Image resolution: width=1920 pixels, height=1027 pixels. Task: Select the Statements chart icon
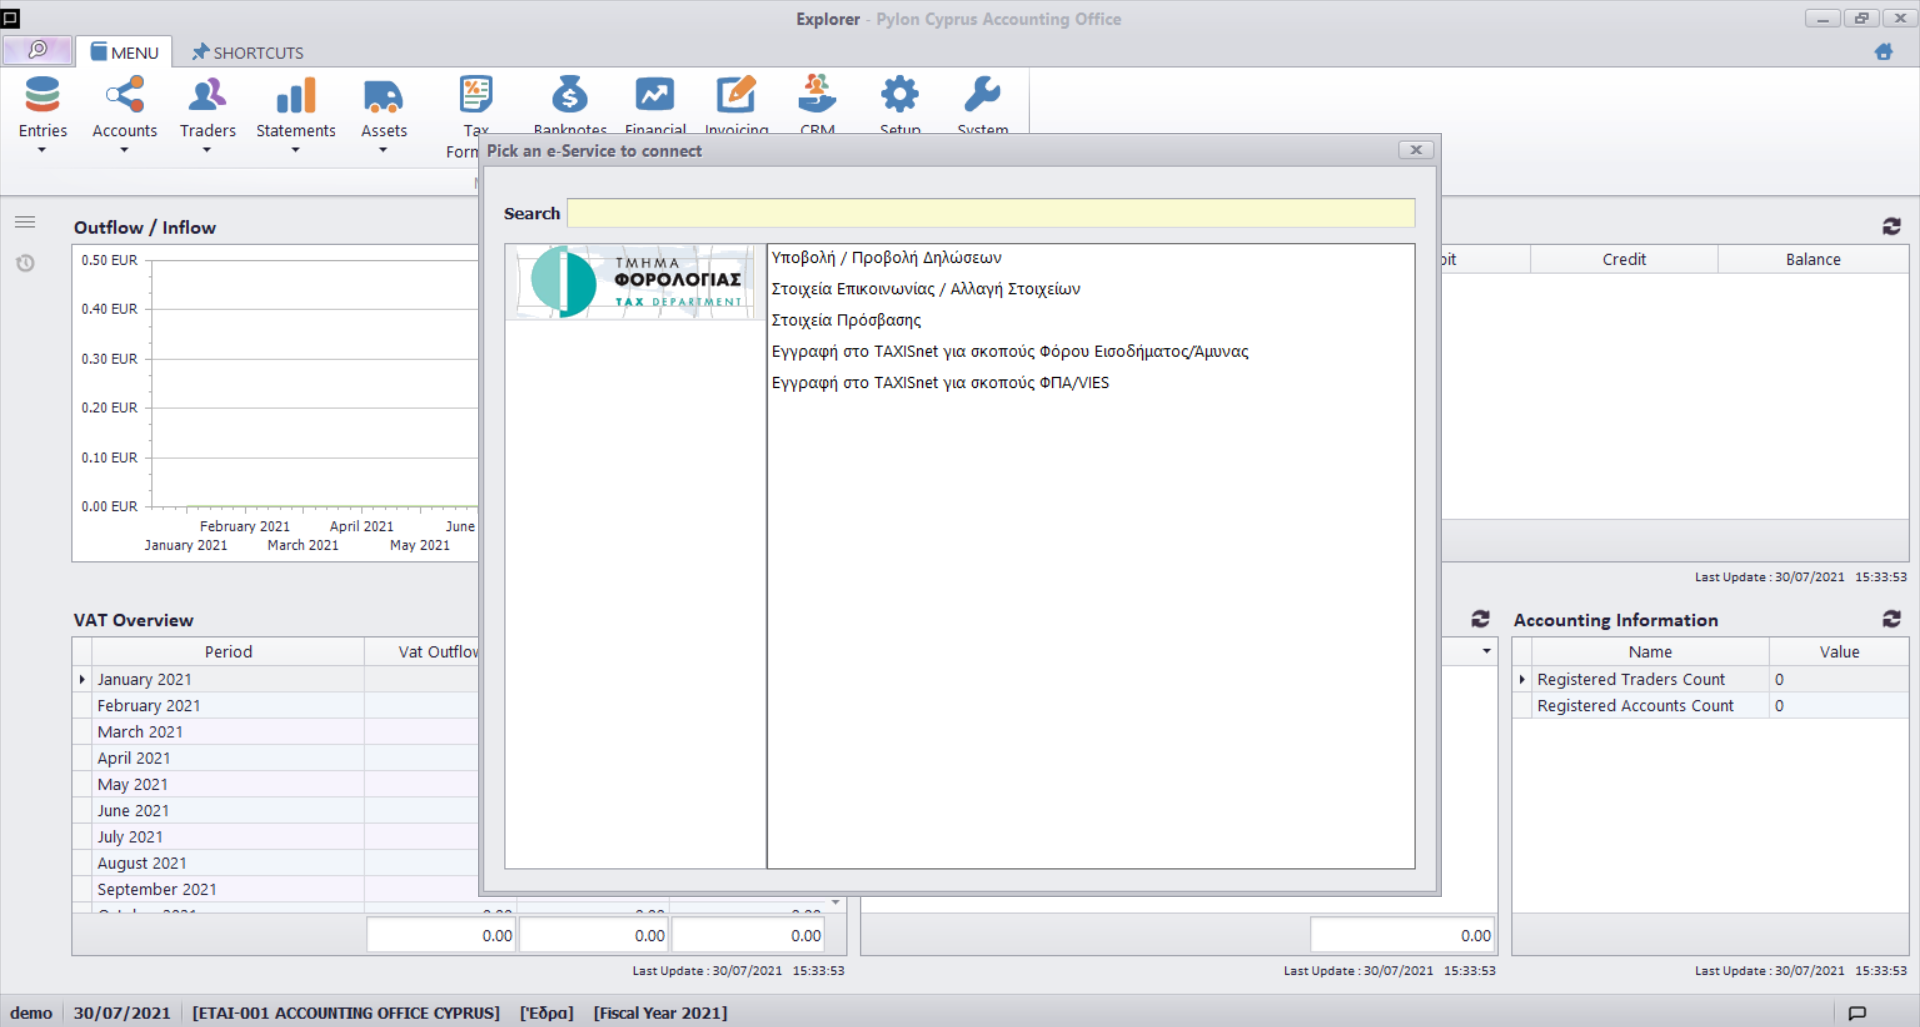(x=295, y=96)
